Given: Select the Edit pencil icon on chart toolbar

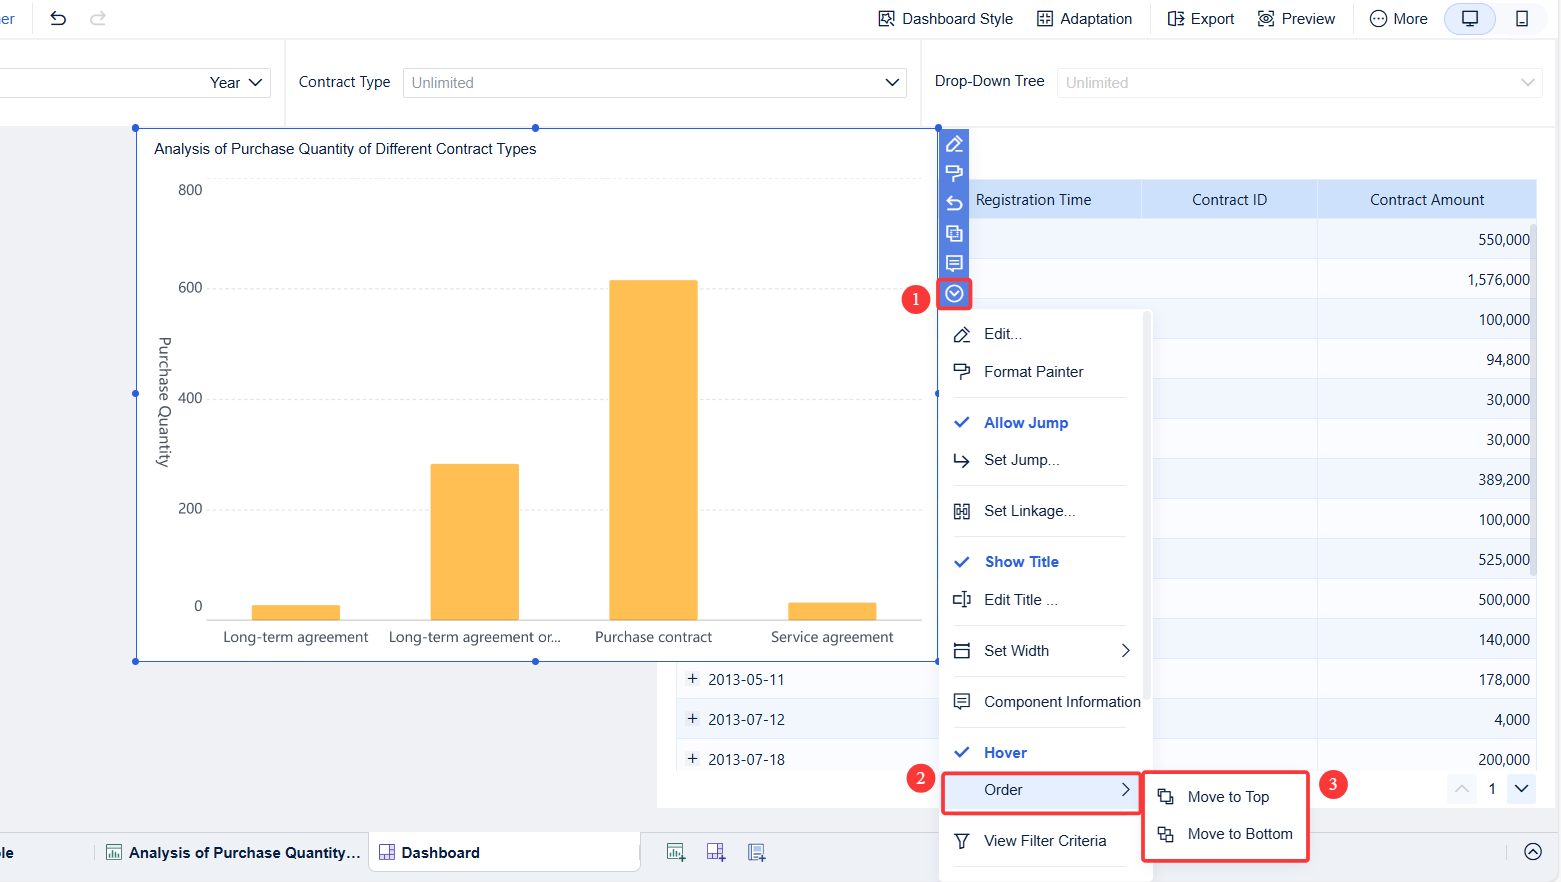Looking at the screenshot, I should click(x=954, y=144).
